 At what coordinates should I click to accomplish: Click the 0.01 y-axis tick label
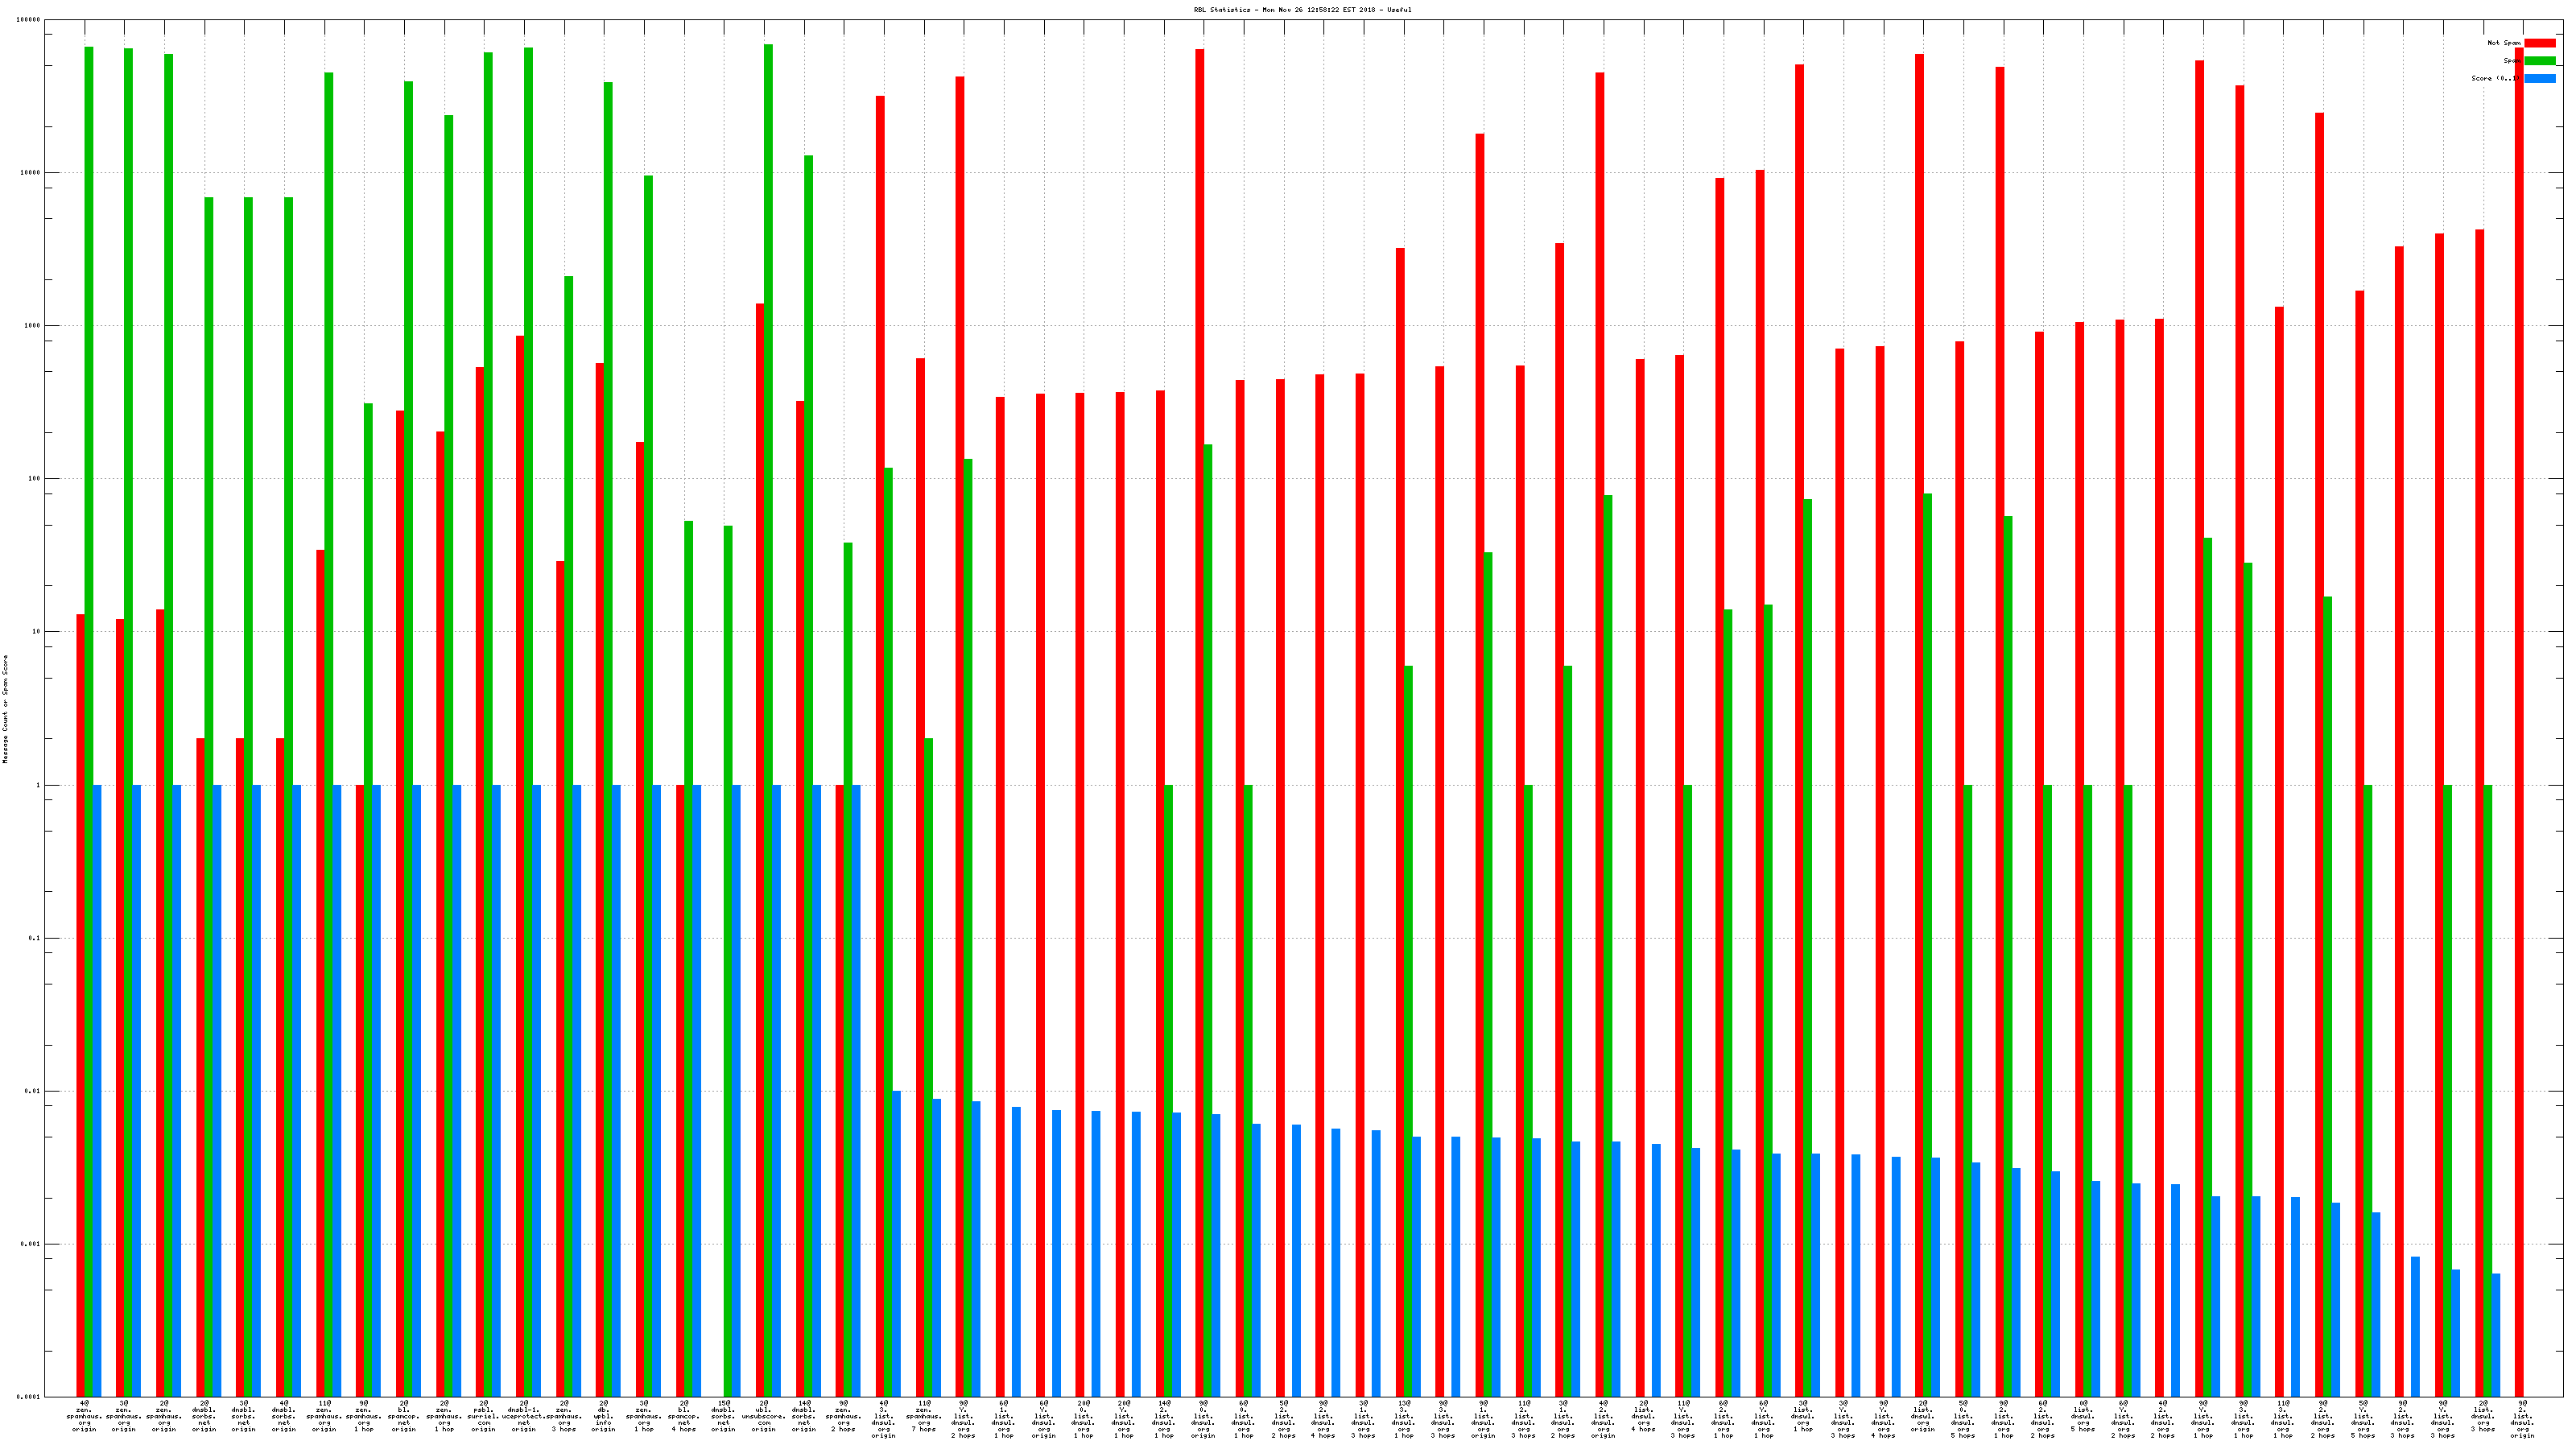point(31,1091)
